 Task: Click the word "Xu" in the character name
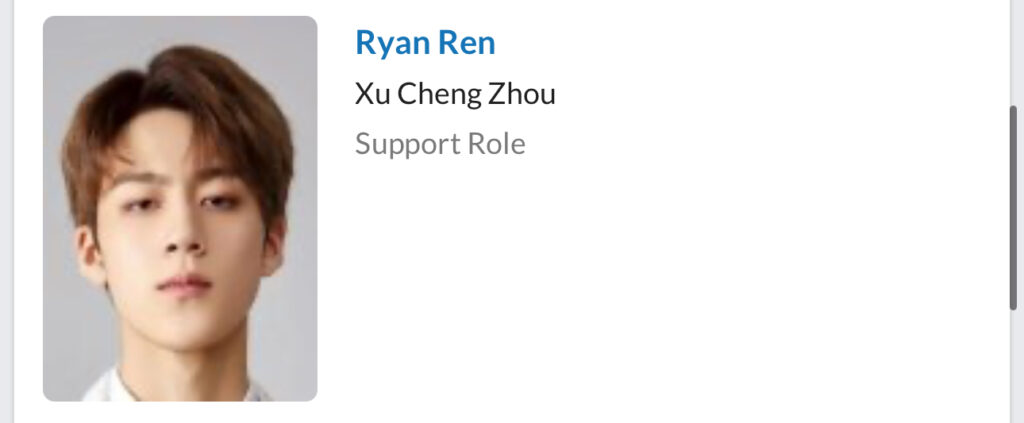tap(372, 94)
